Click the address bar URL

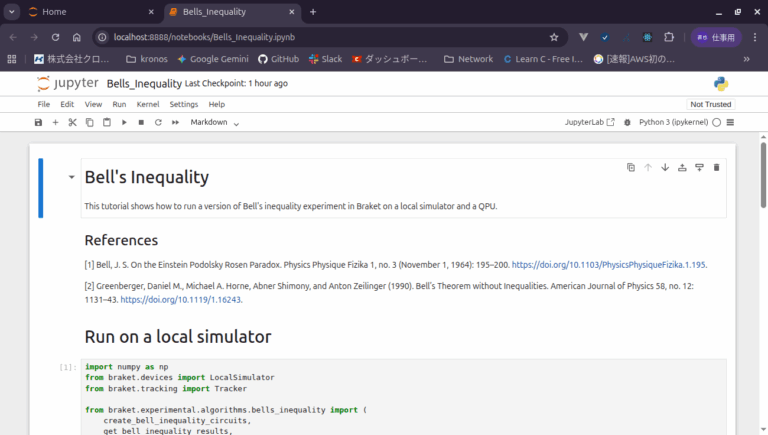(204, 37)
